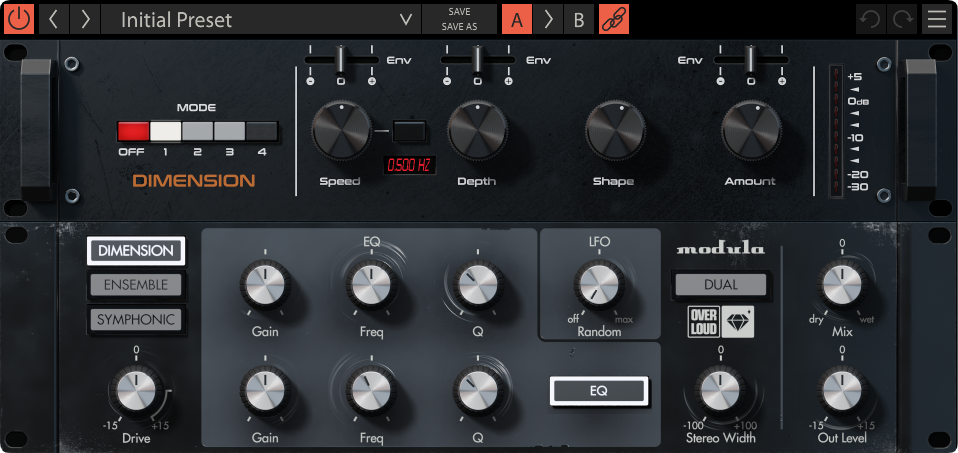This screenshot has height=453, width=958.
Task: Click the upper EQ Freq knob
Action: pyautogui.click(x=371, y=285)
